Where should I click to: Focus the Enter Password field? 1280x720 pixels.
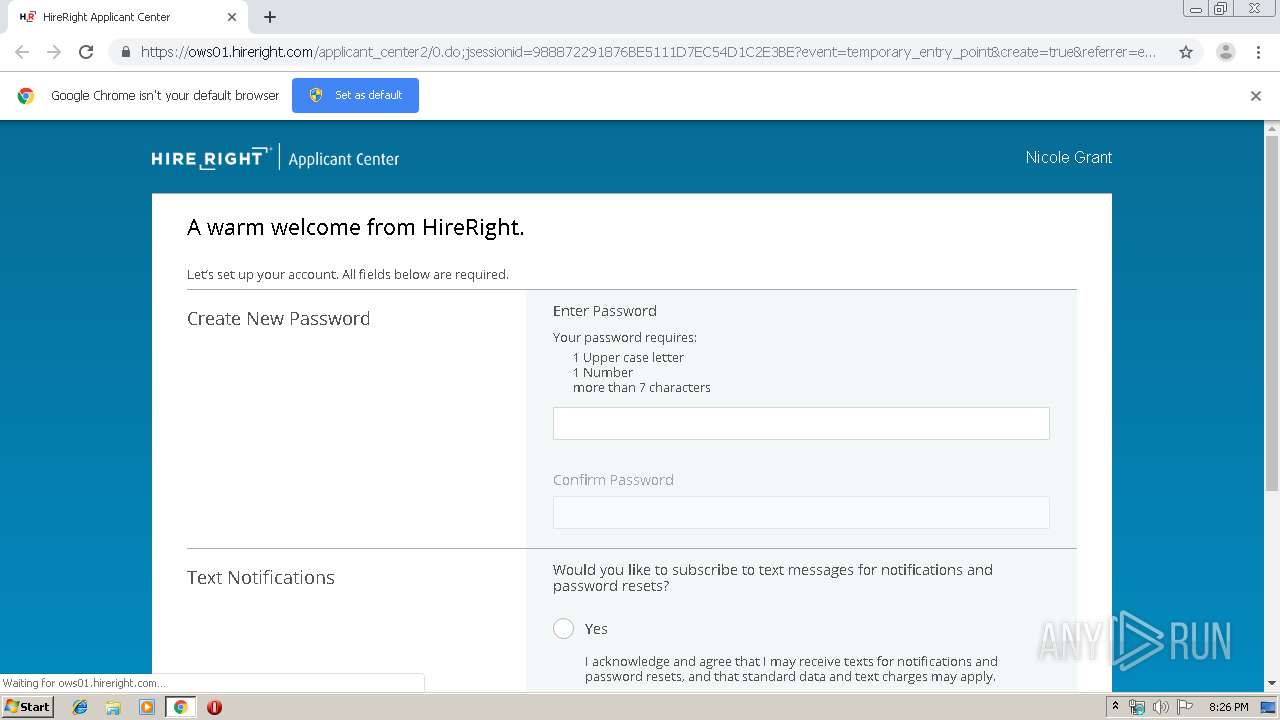pyautogui.click(x=801, y=423)
